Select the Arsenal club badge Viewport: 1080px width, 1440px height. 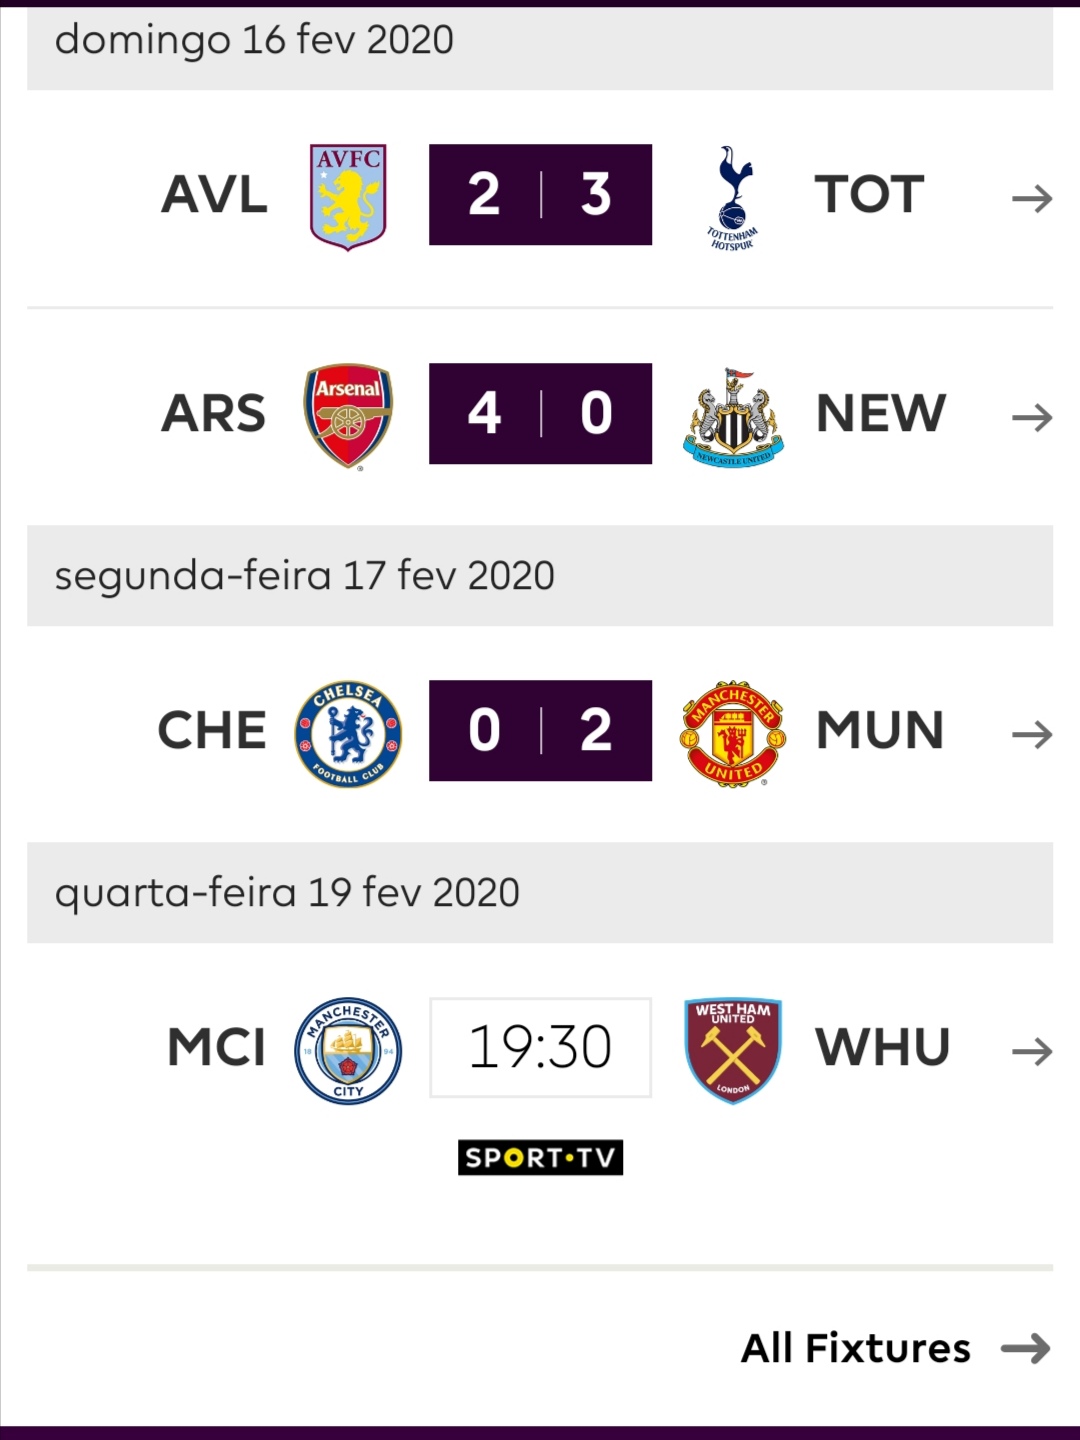pyautogui.click(x=348, y=415)
